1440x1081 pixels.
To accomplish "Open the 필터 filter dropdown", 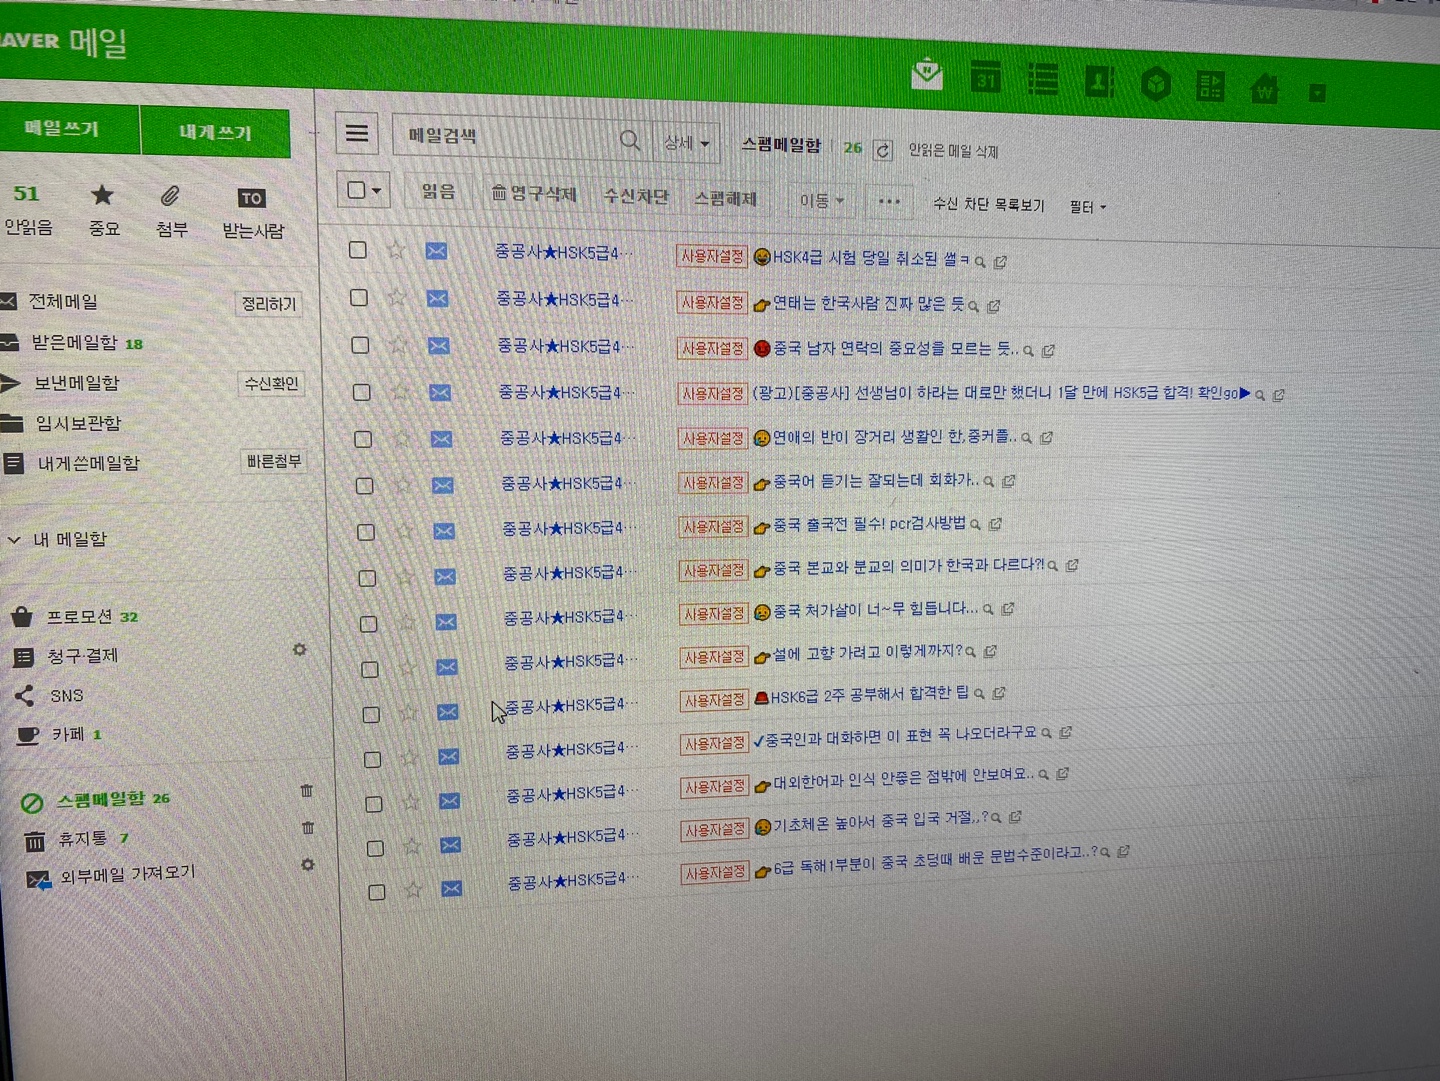I will (x=1088, y=207).
